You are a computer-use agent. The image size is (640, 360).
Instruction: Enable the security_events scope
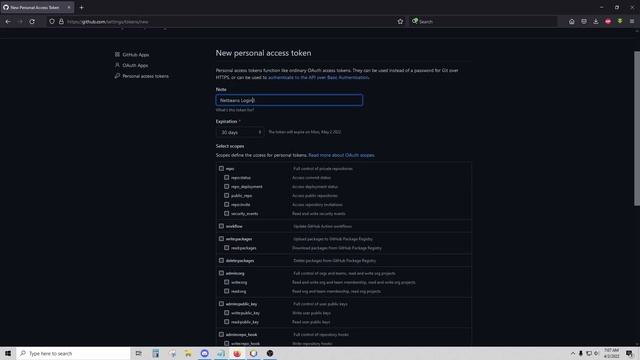click(227, 213)
